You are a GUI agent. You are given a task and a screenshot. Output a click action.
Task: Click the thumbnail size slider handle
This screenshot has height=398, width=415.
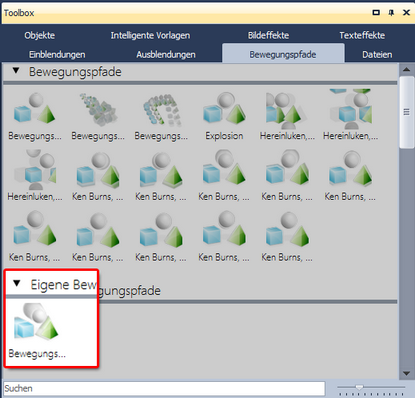[359, 387]
